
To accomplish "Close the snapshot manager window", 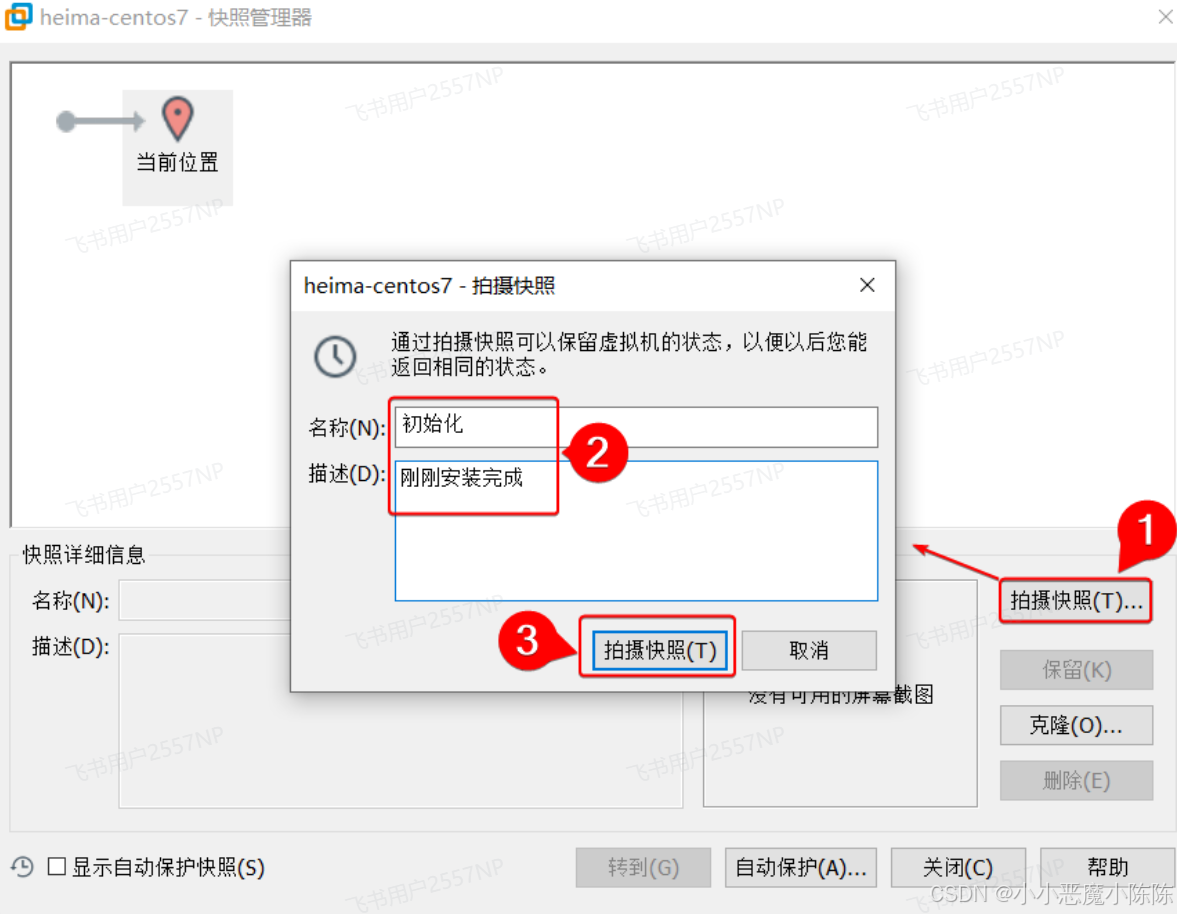I will (x=1165, y=17).
